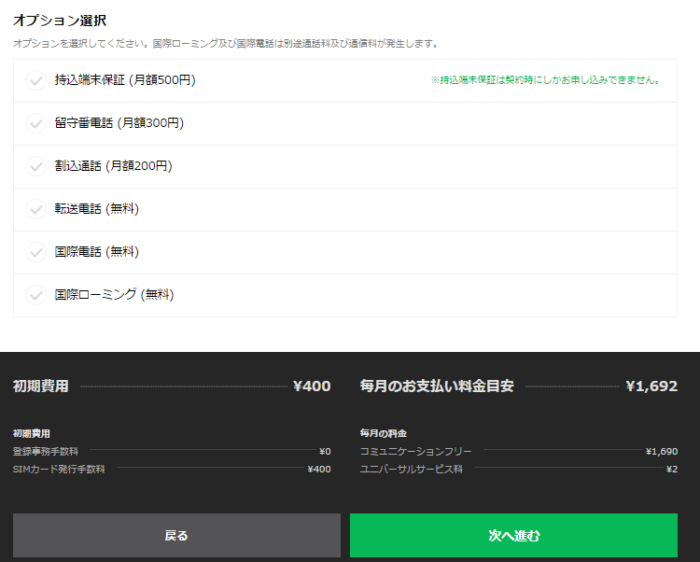This screenshot has height=562, width=700.
Task: Check the 国際ローミング (無料) option
Action: (36, 295)
